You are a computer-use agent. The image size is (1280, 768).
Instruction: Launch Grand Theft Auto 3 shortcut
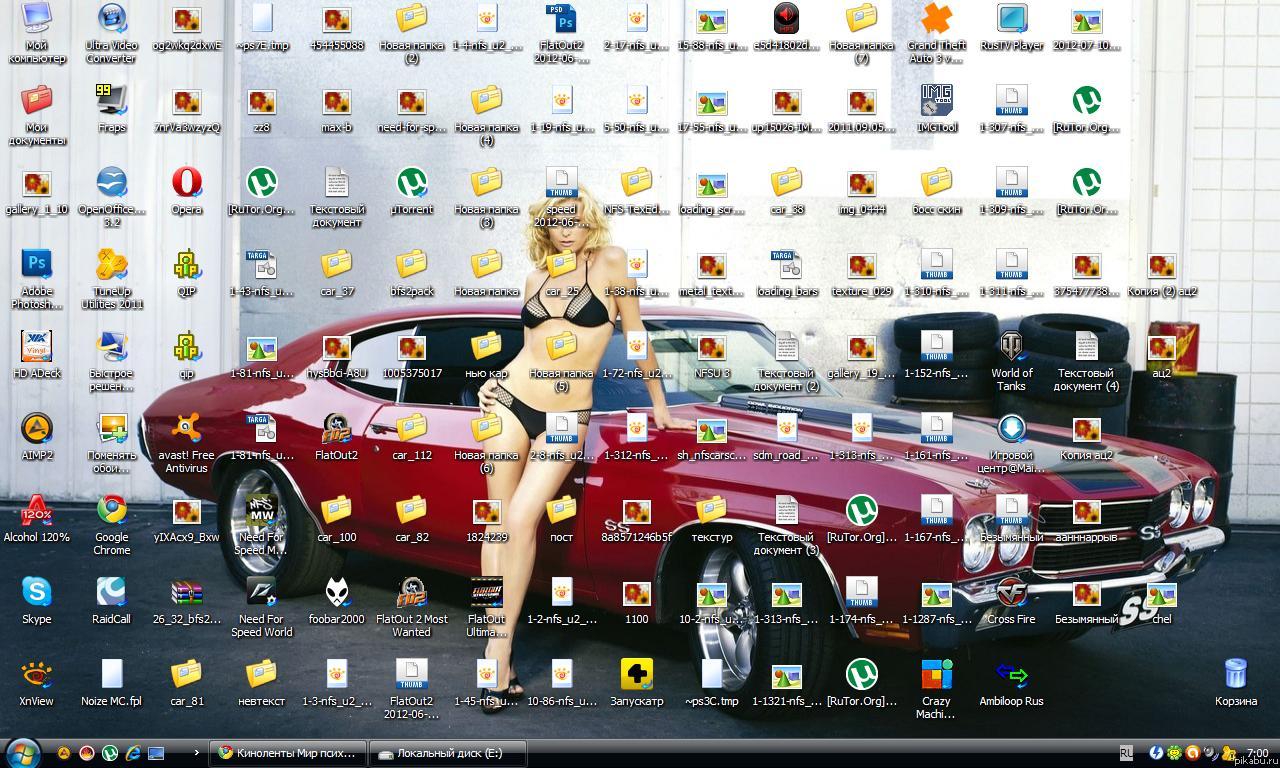(937, 32)
